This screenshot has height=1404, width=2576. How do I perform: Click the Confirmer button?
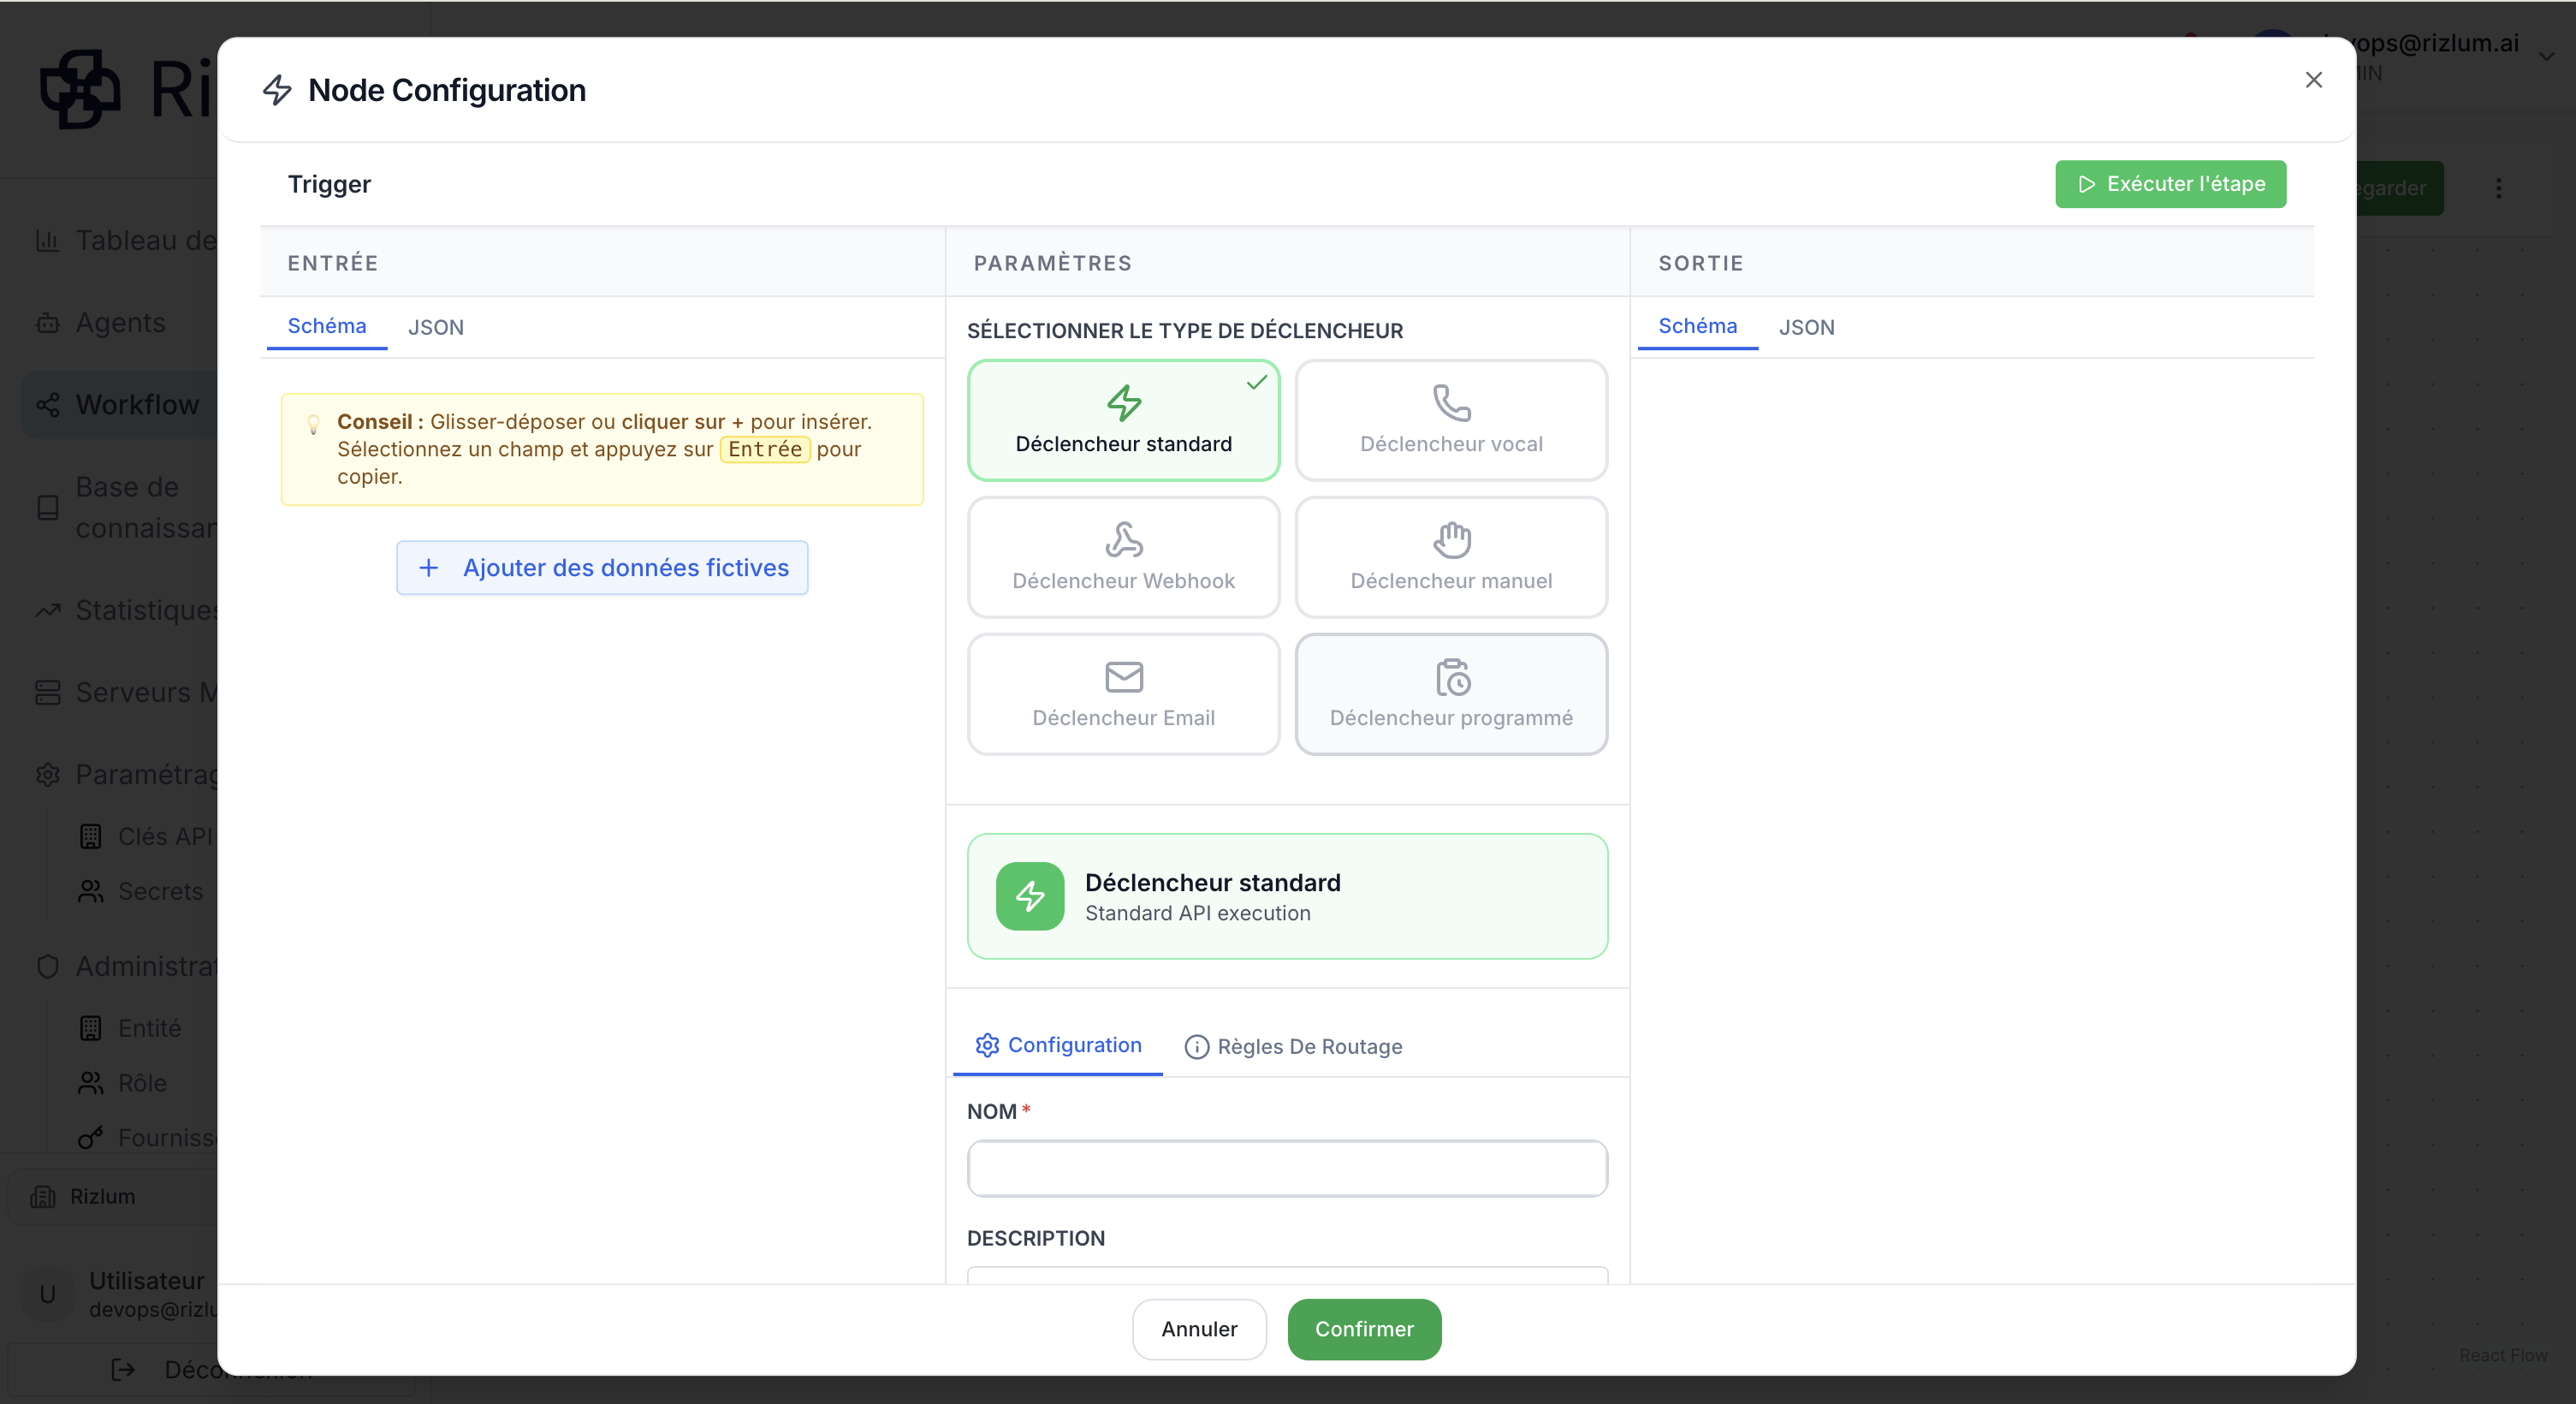pos(1364,1329)
